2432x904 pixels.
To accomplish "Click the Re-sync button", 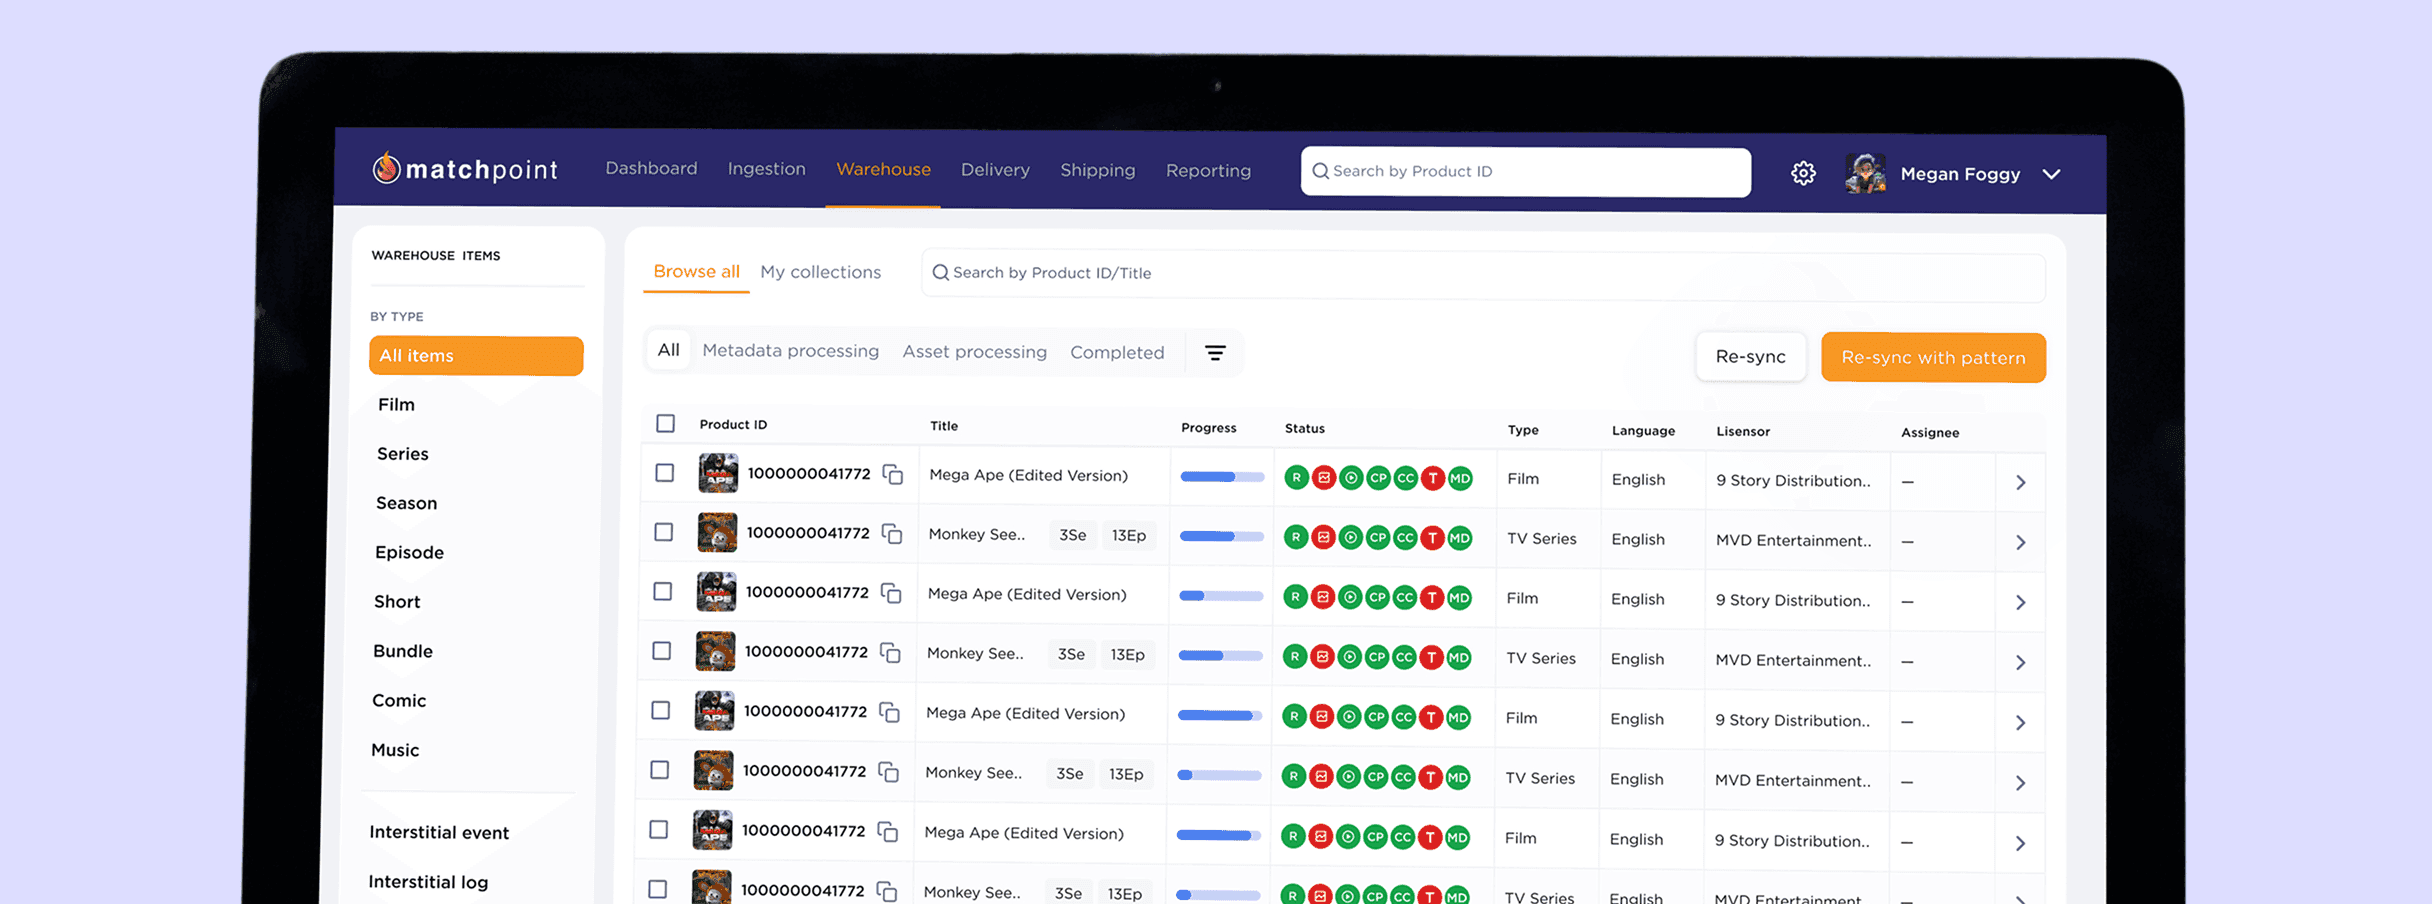I will (1751, 356).
